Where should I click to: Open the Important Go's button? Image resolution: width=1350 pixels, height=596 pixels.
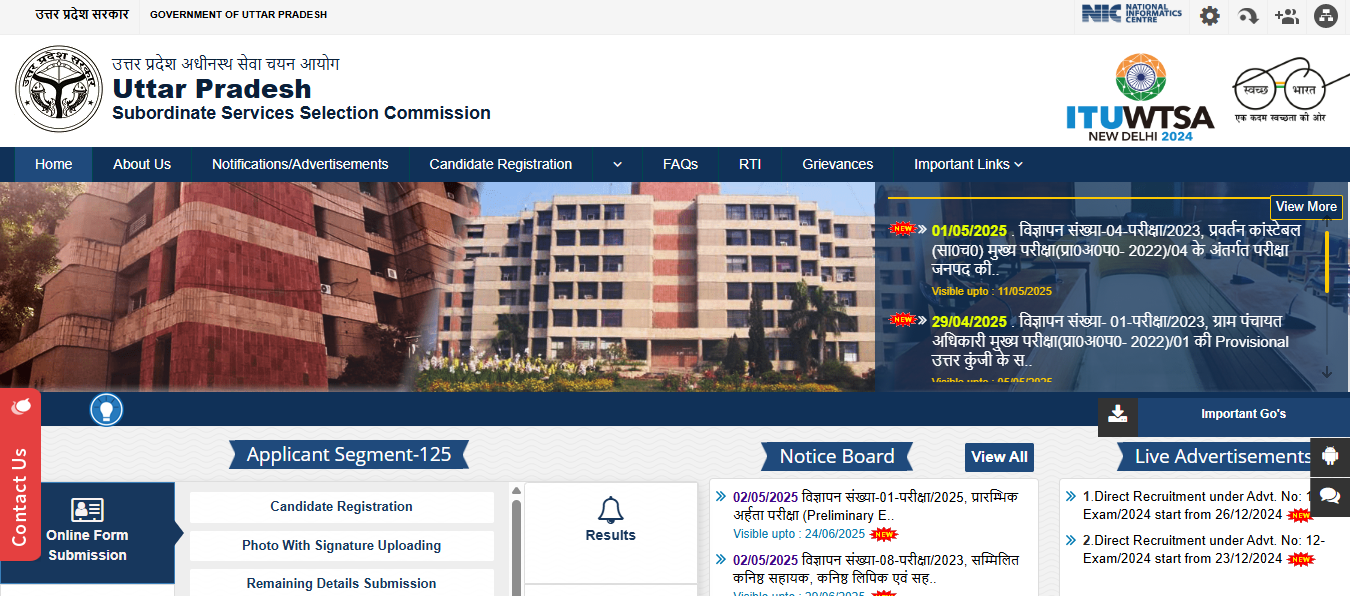[1243, 414]
